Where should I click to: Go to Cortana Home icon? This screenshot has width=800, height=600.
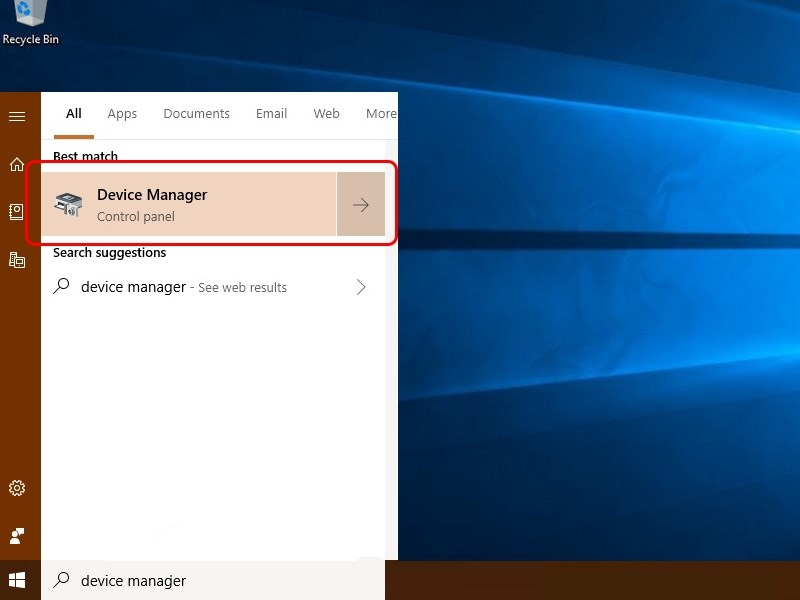click(17, 165)
